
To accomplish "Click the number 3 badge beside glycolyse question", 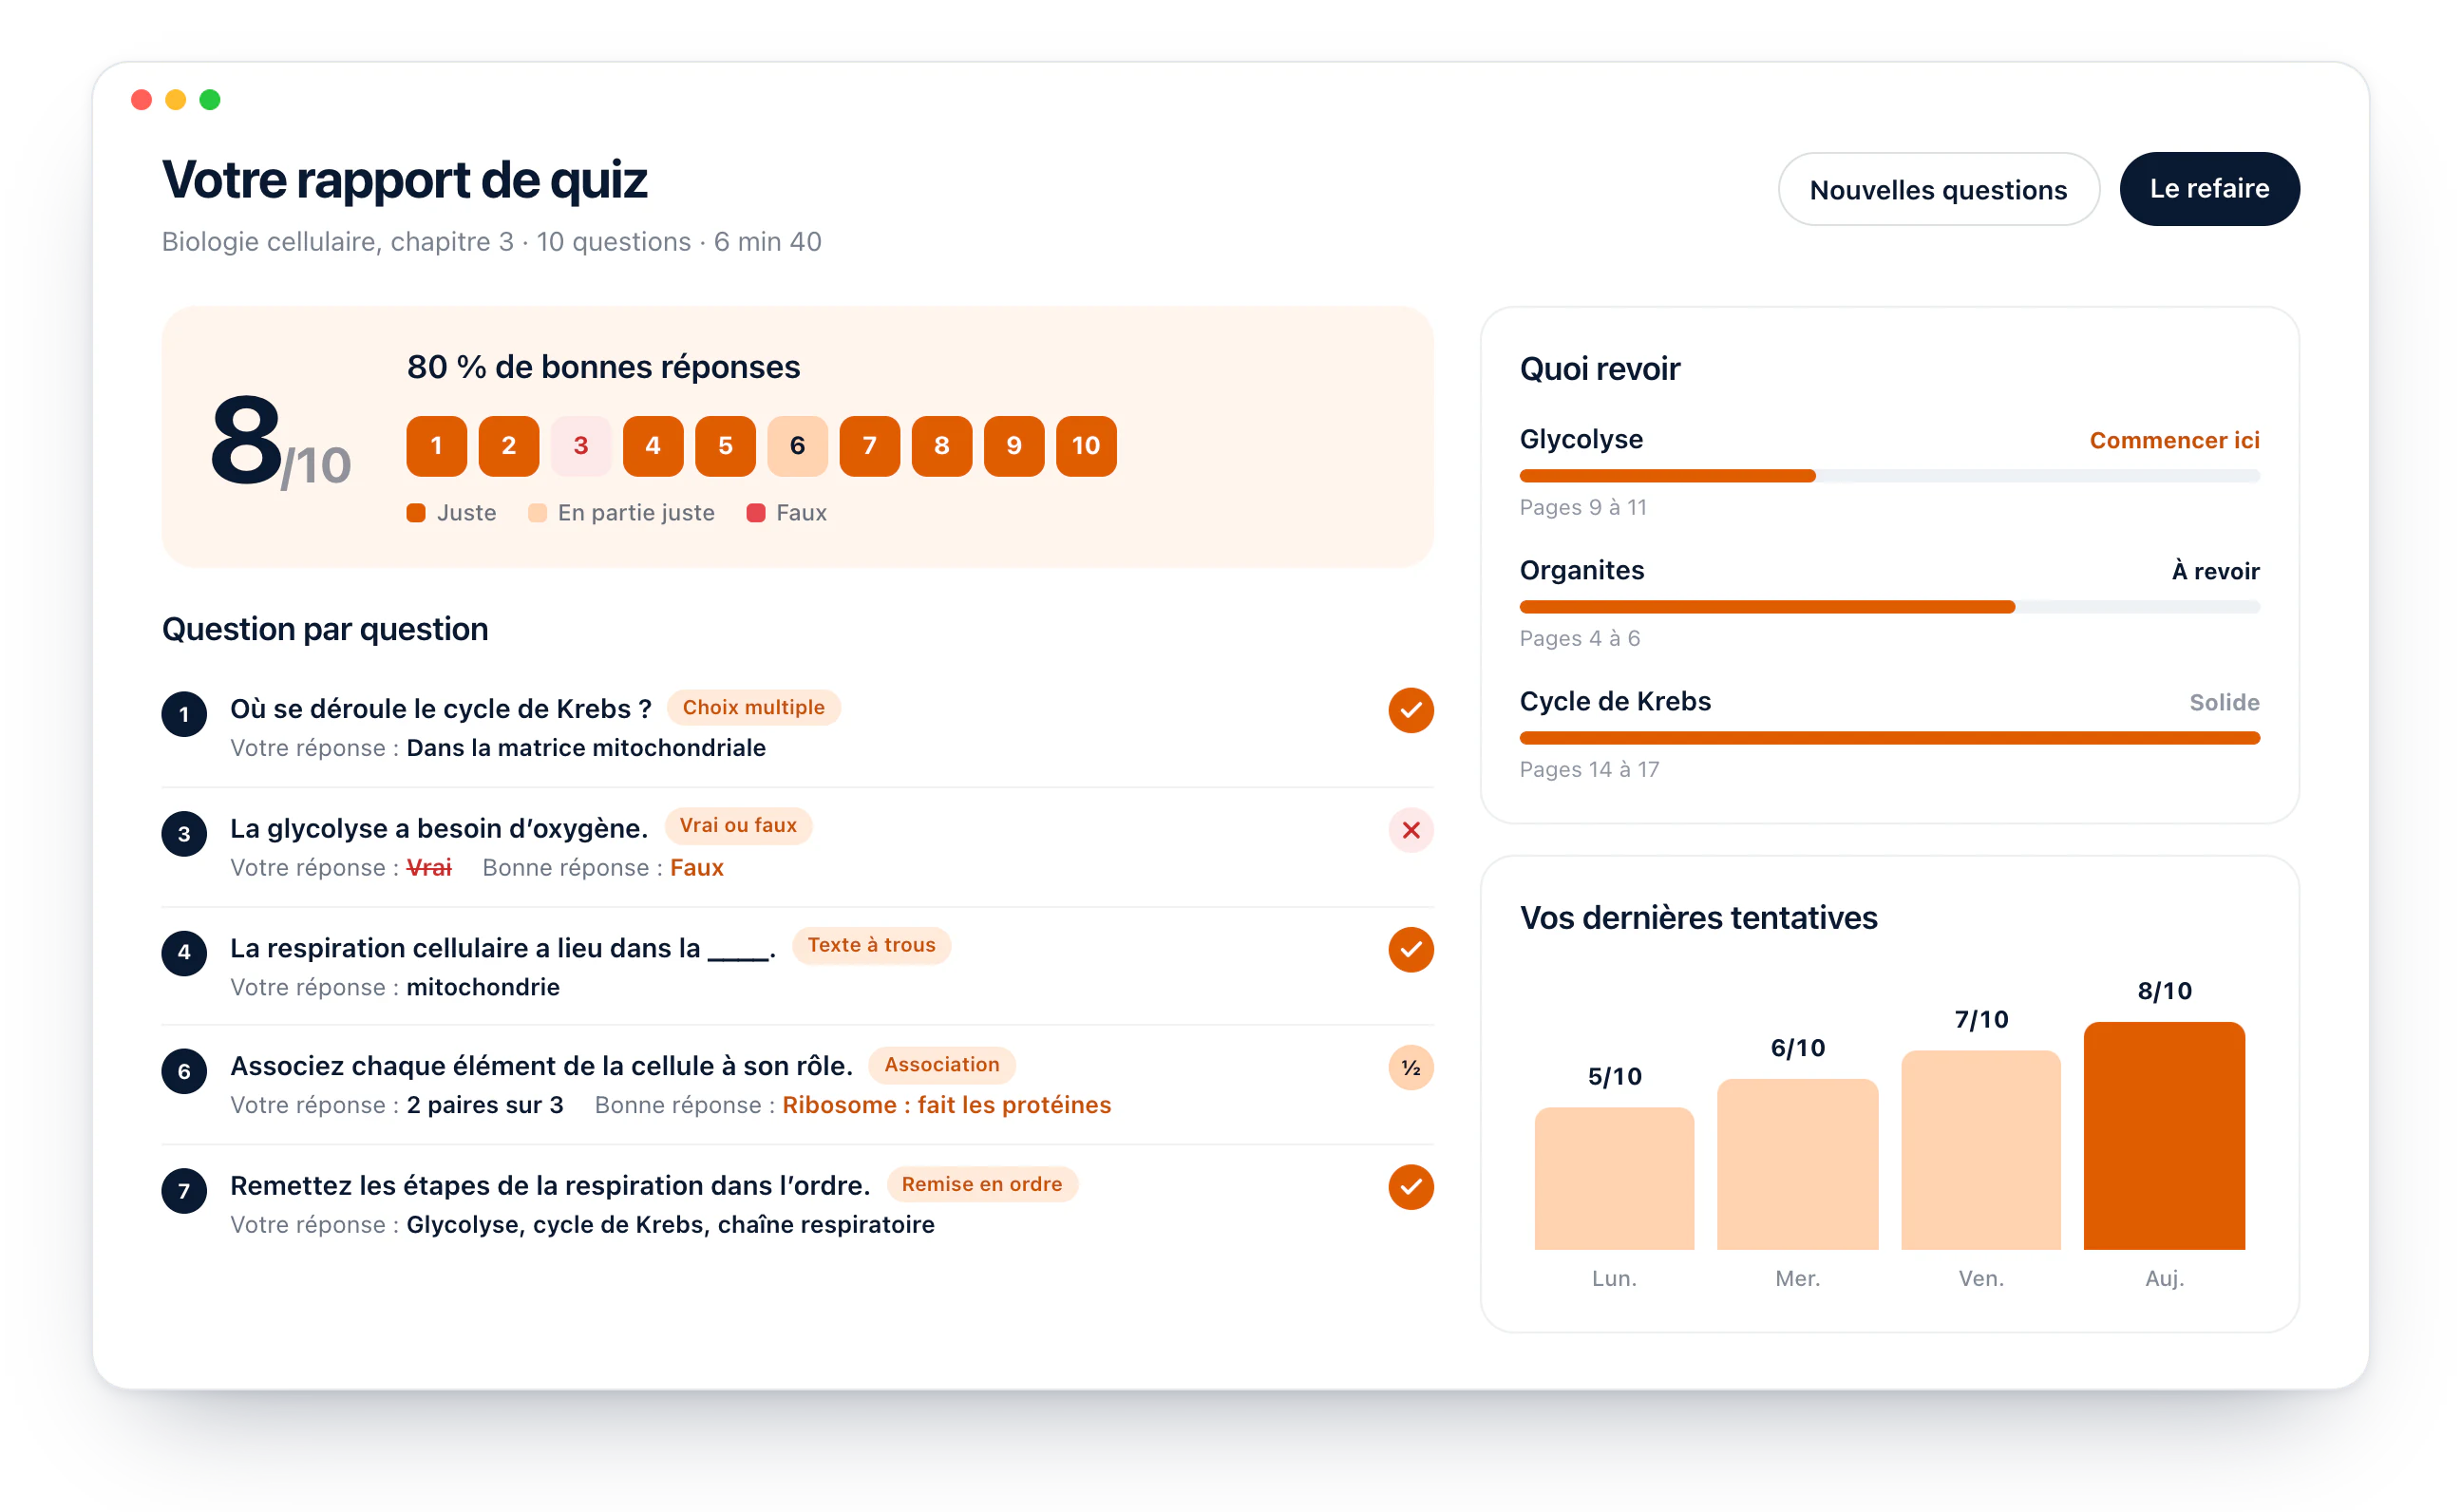I will tap(184, 834).
